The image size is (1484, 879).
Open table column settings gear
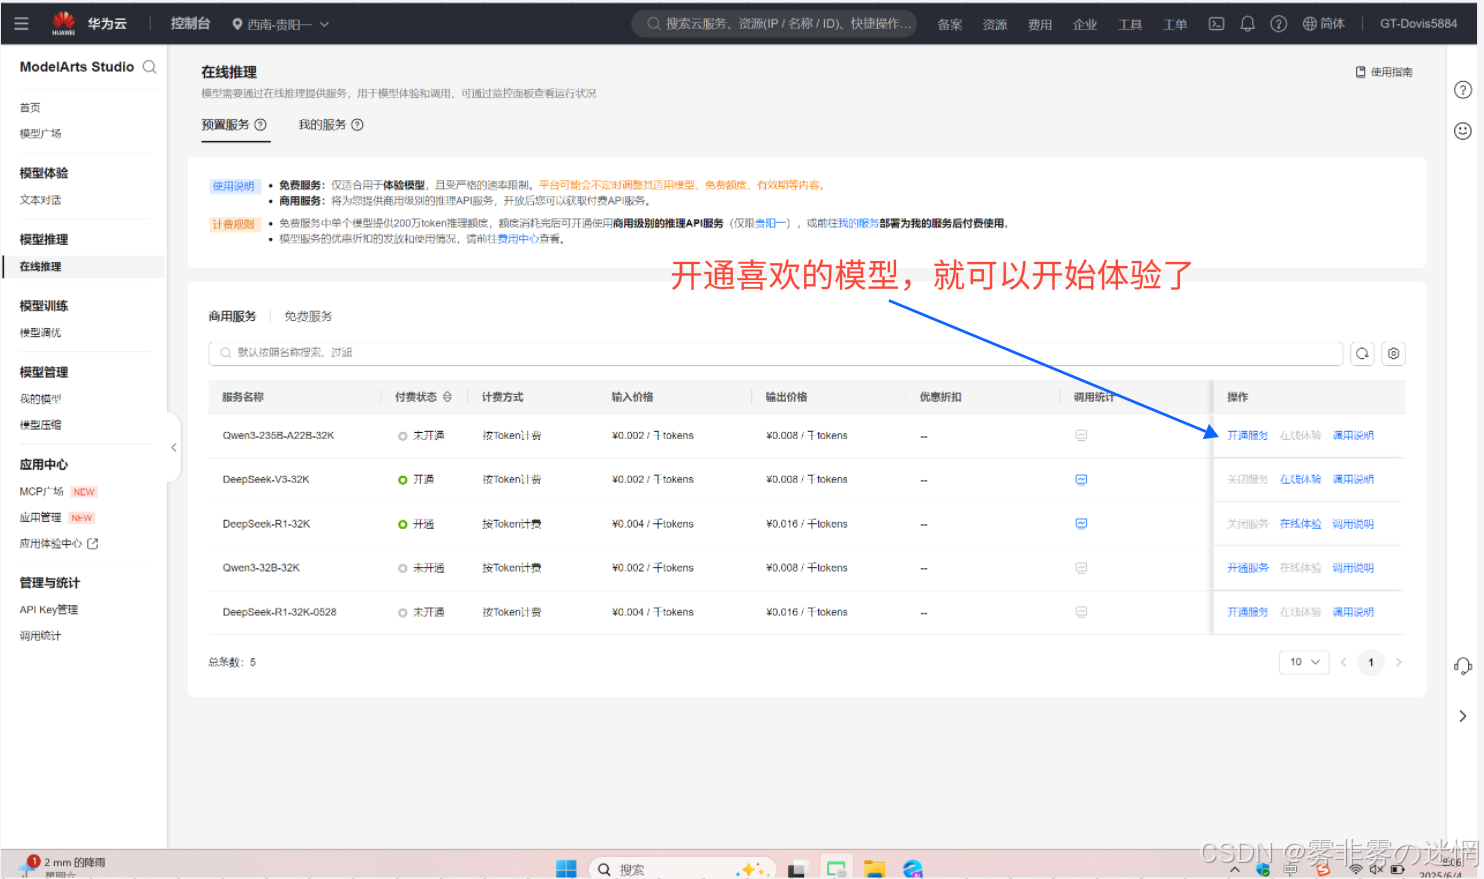1393,353
